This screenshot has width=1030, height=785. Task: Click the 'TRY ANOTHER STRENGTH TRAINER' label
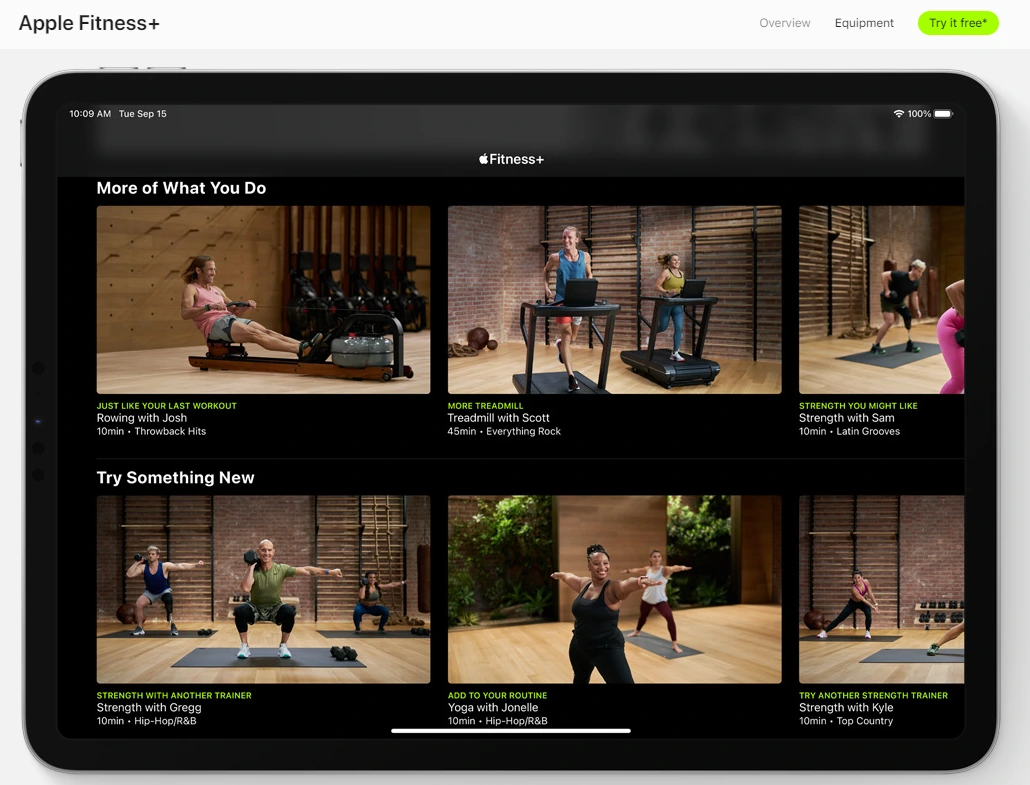click(x=874, y=695)
